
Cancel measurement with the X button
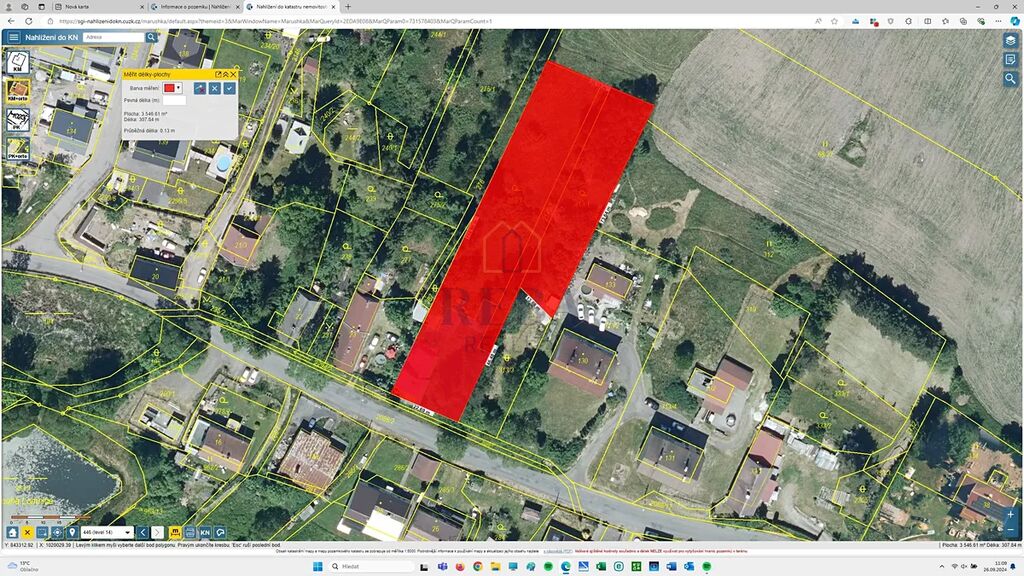[x=214, y=88]
